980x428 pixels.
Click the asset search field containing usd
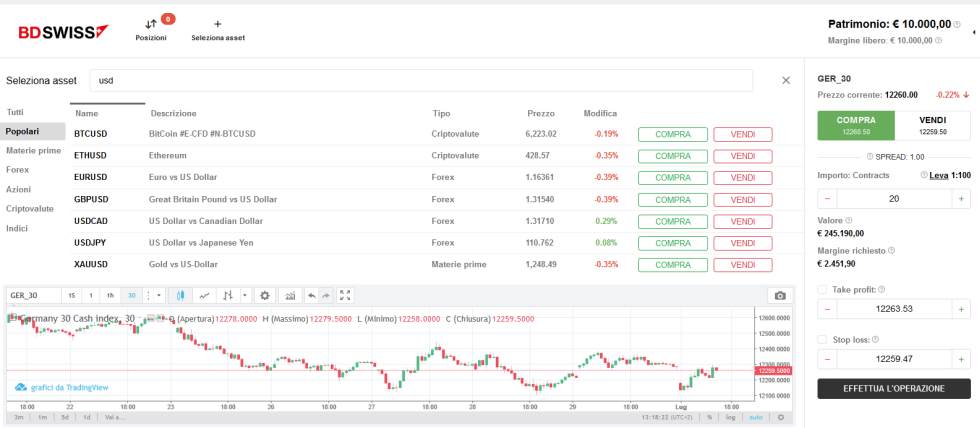(x=420, y=80)
